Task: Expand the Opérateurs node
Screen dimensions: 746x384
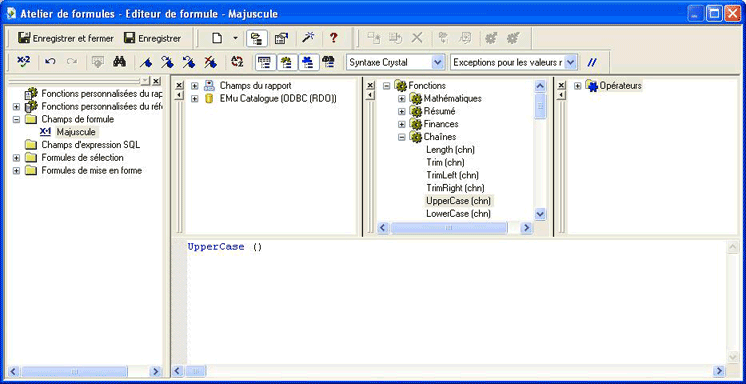Action: coord(578,86)
